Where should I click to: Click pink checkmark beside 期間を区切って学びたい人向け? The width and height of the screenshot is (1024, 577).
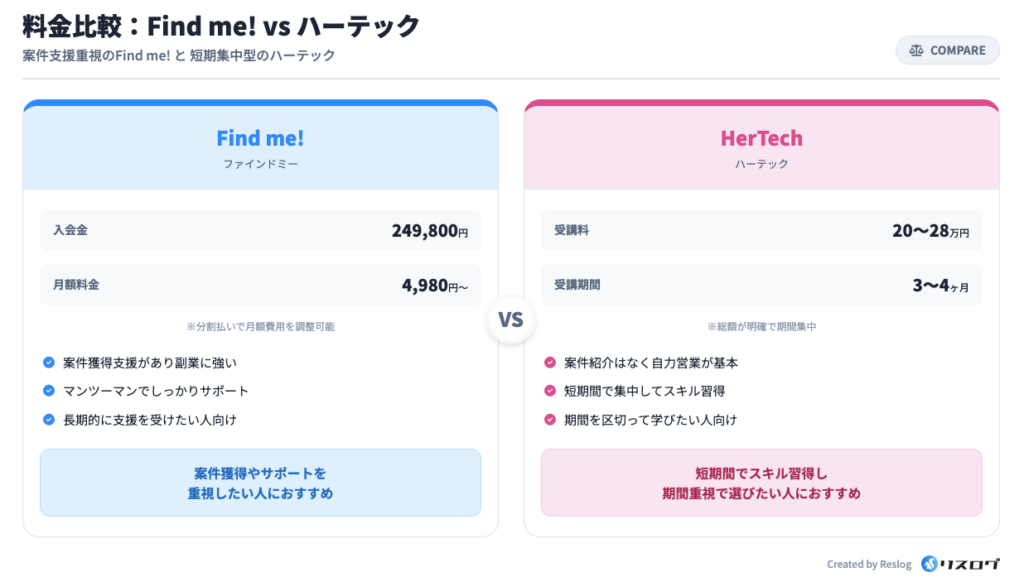point(549,420)
